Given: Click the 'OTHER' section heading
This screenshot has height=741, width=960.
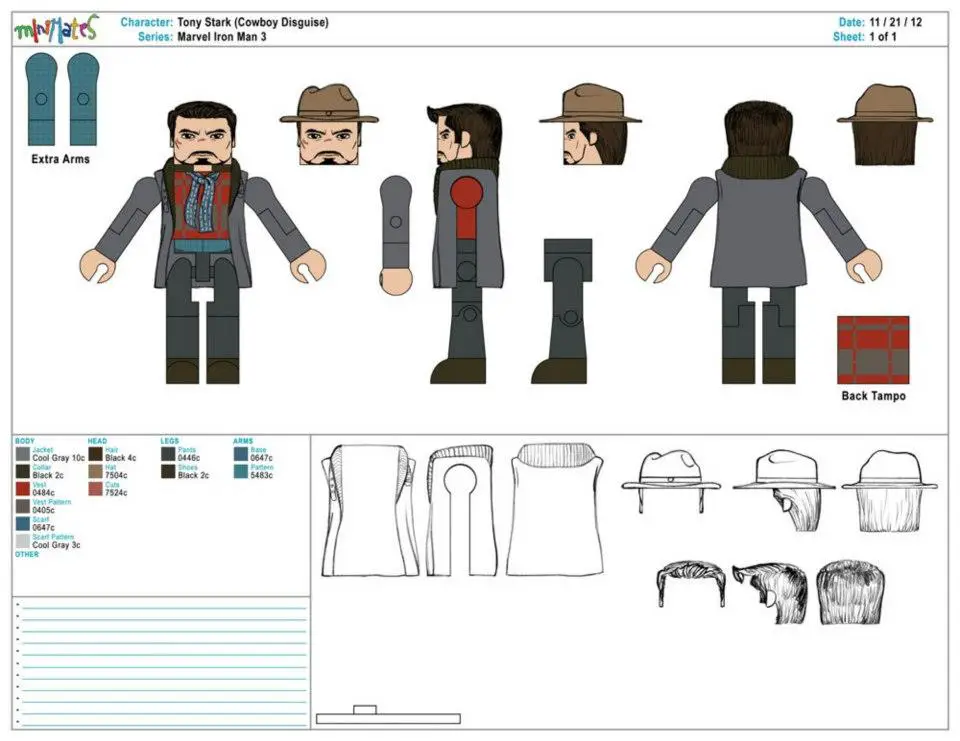Looking at the screenshot, I should 27,554.
